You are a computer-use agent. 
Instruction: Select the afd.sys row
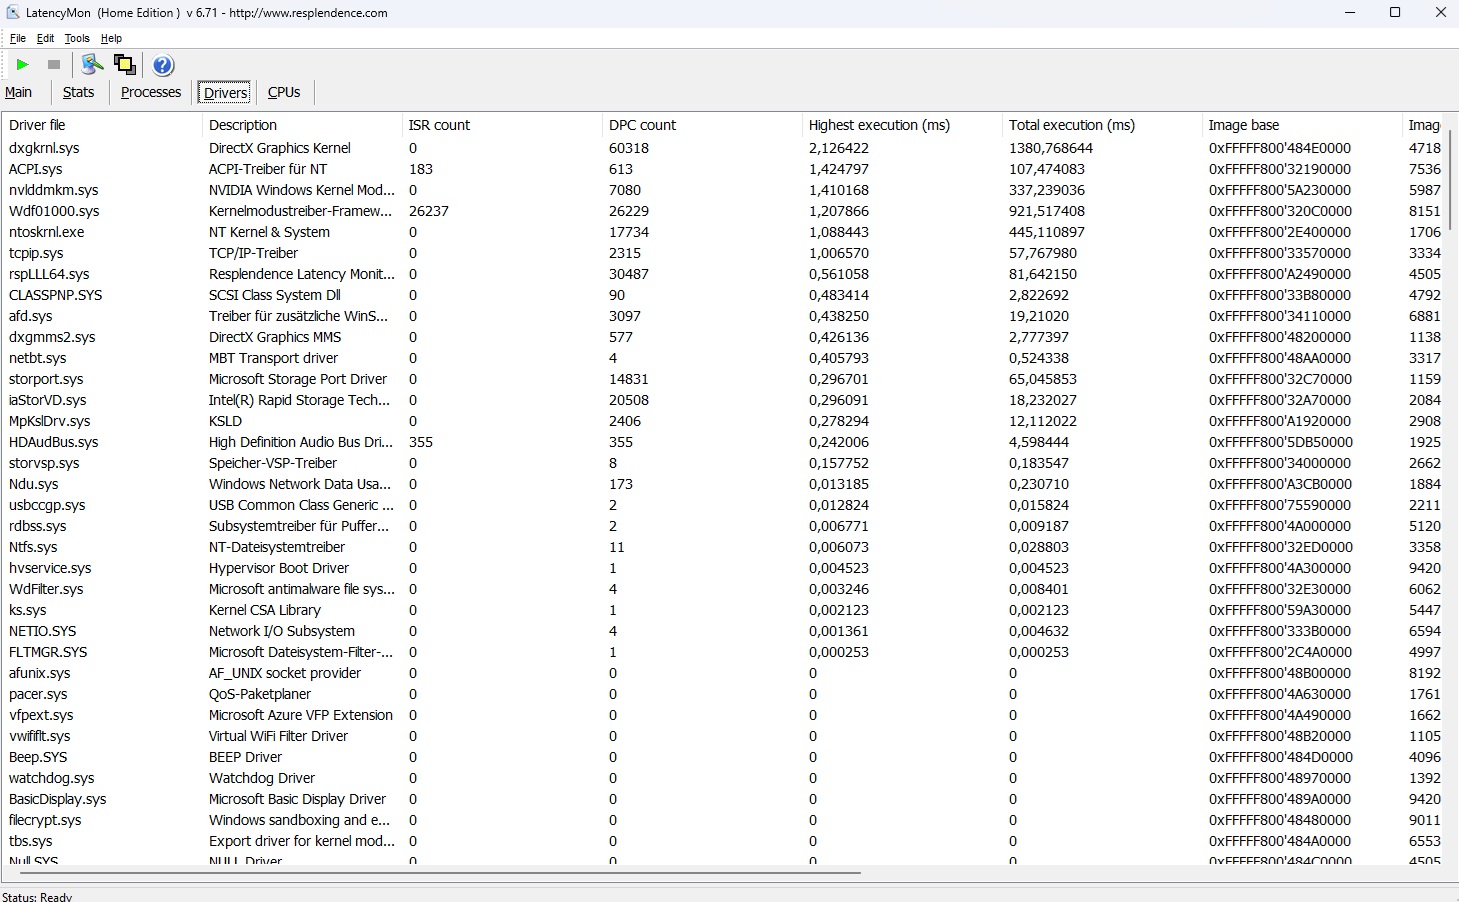point(724,316)
